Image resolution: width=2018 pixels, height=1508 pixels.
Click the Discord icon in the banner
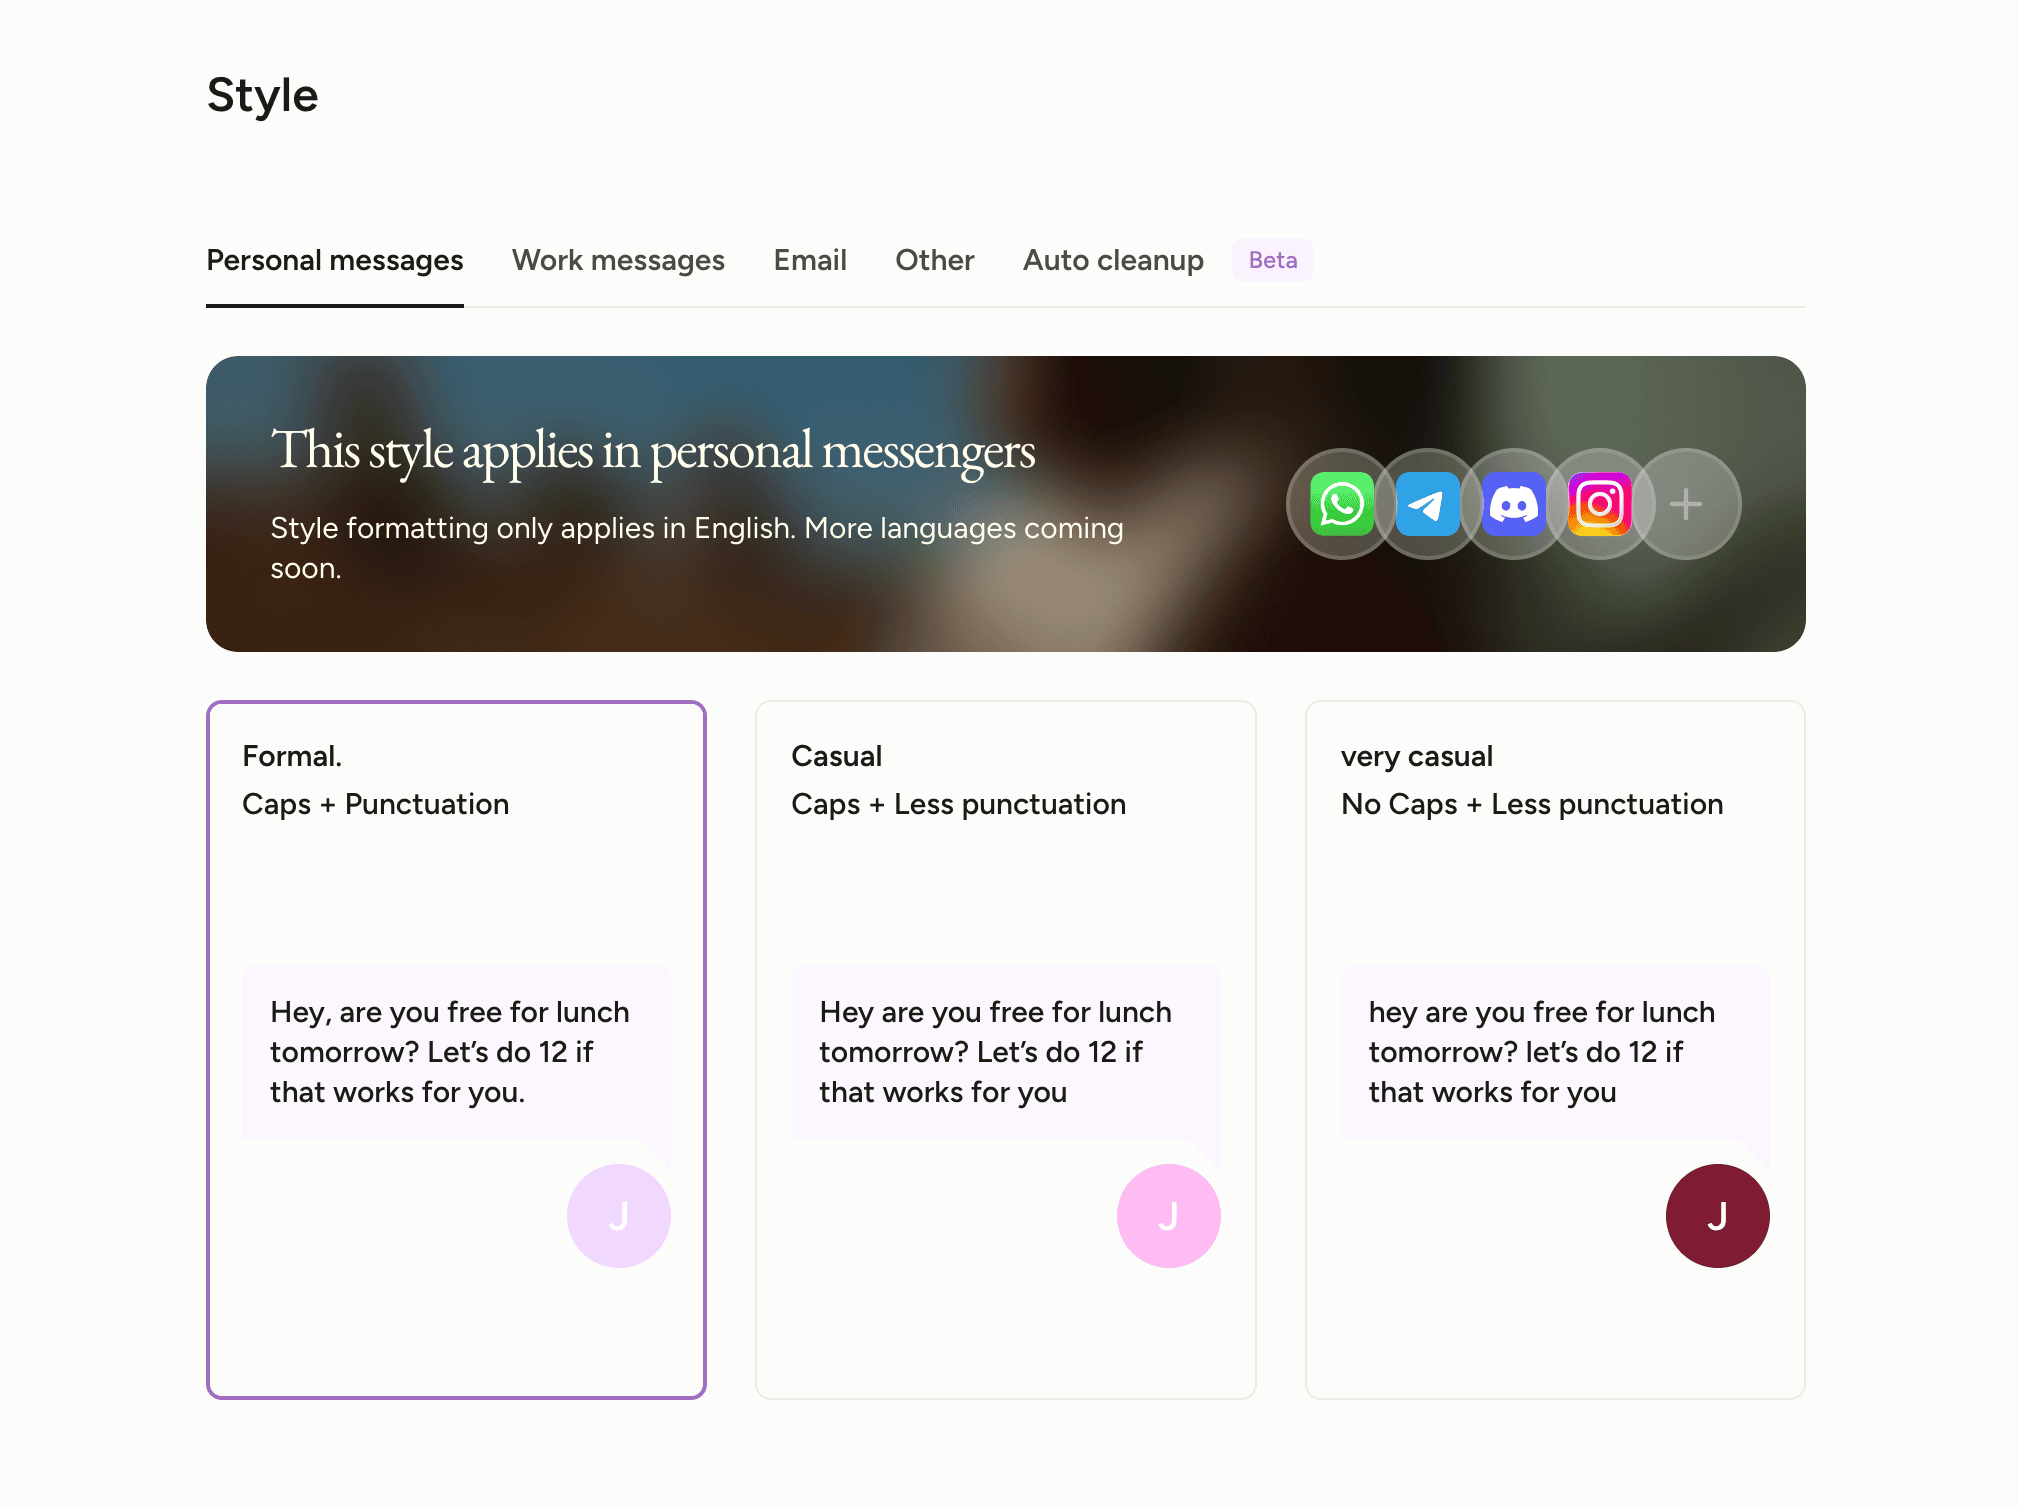1513,504
